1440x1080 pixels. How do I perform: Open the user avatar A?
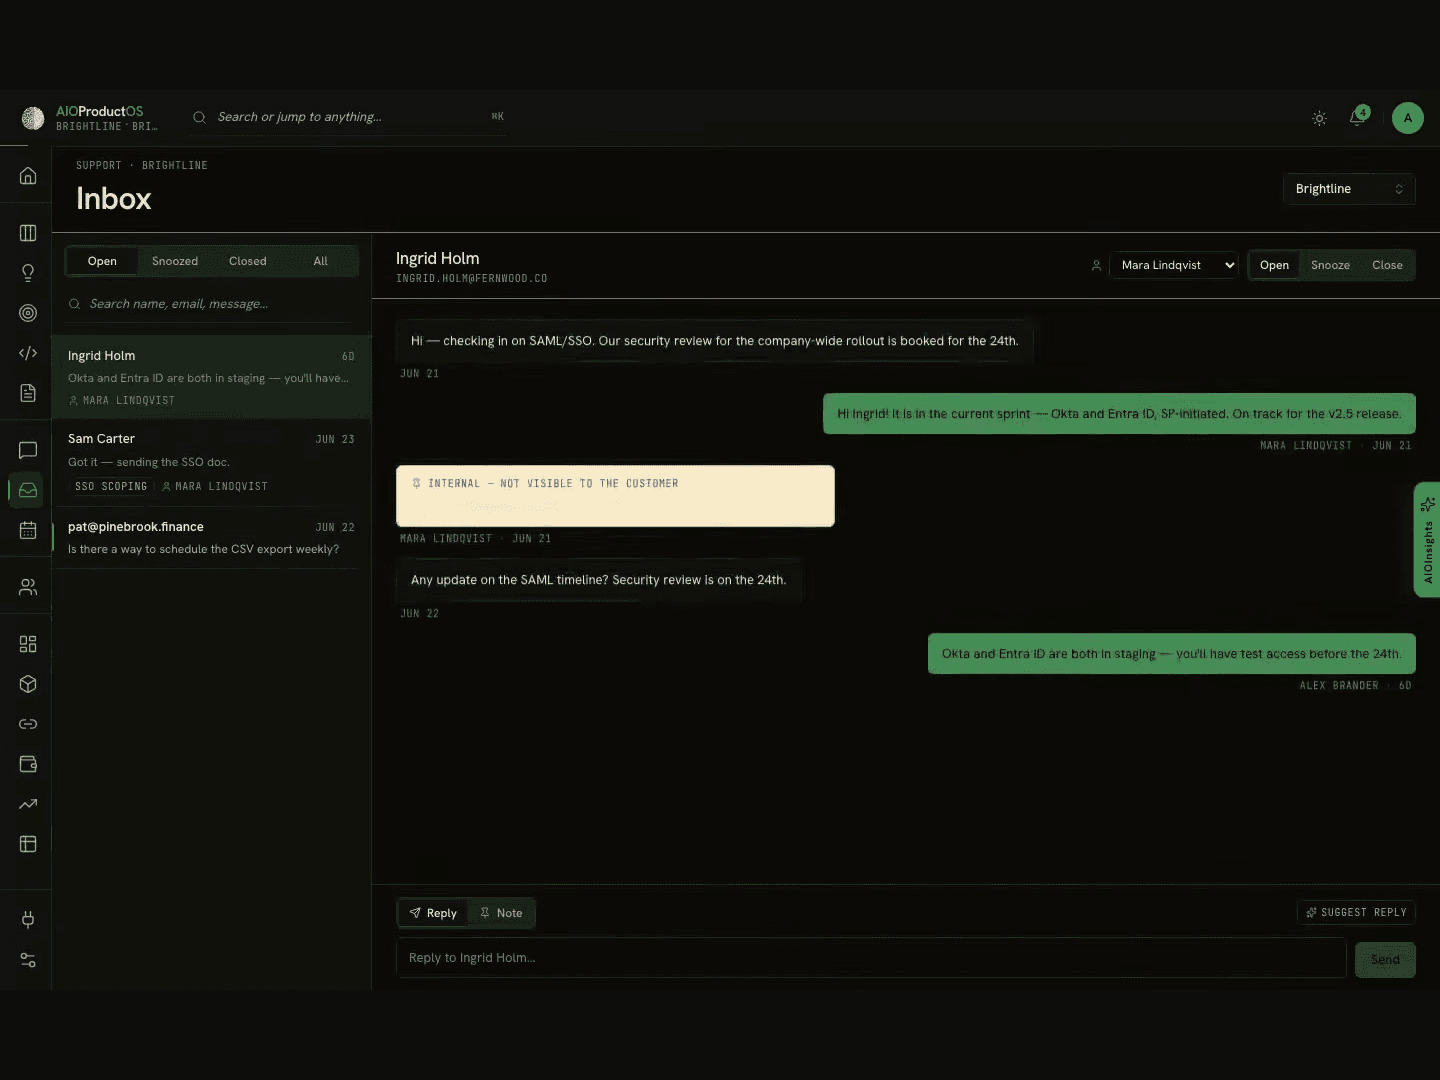(1407, 118)
